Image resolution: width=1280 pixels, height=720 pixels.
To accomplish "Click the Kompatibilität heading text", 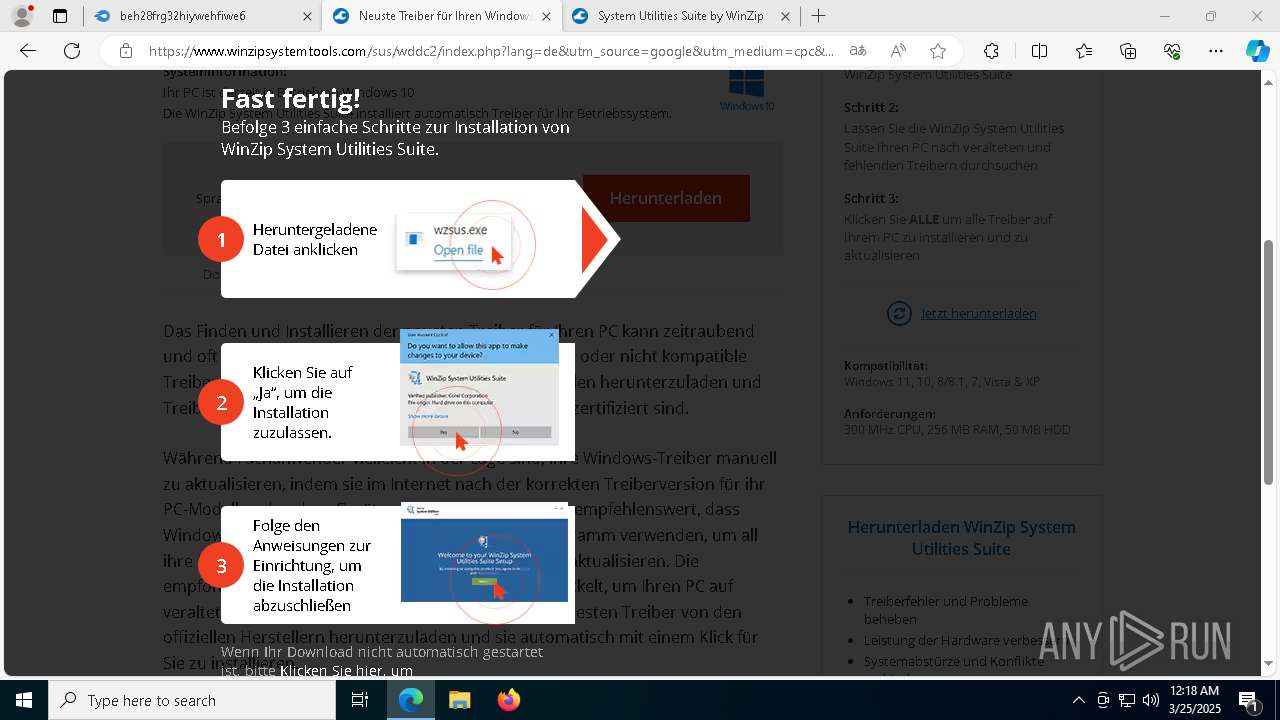I will pyautogui.click(x=886, y=366).
